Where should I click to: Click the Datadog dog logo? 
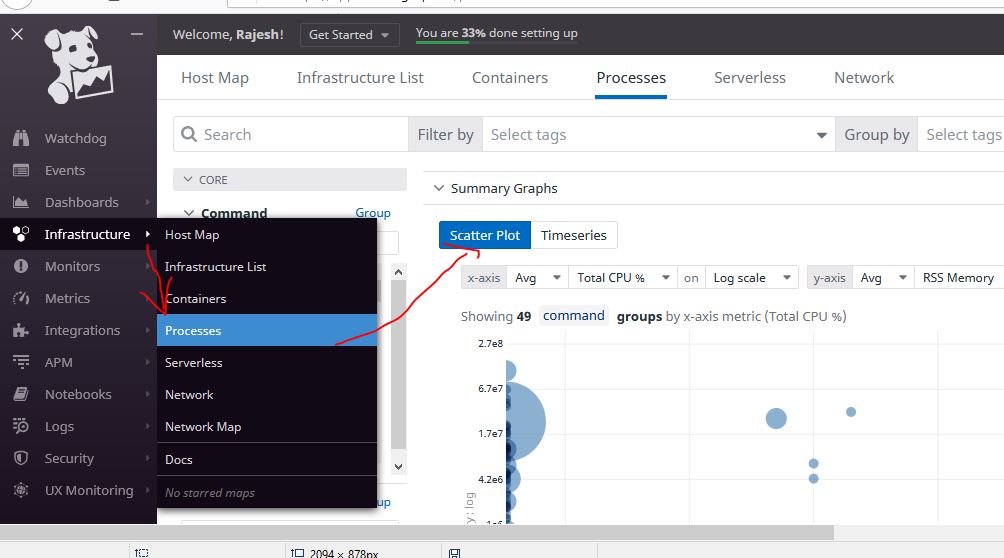(78, 67)
